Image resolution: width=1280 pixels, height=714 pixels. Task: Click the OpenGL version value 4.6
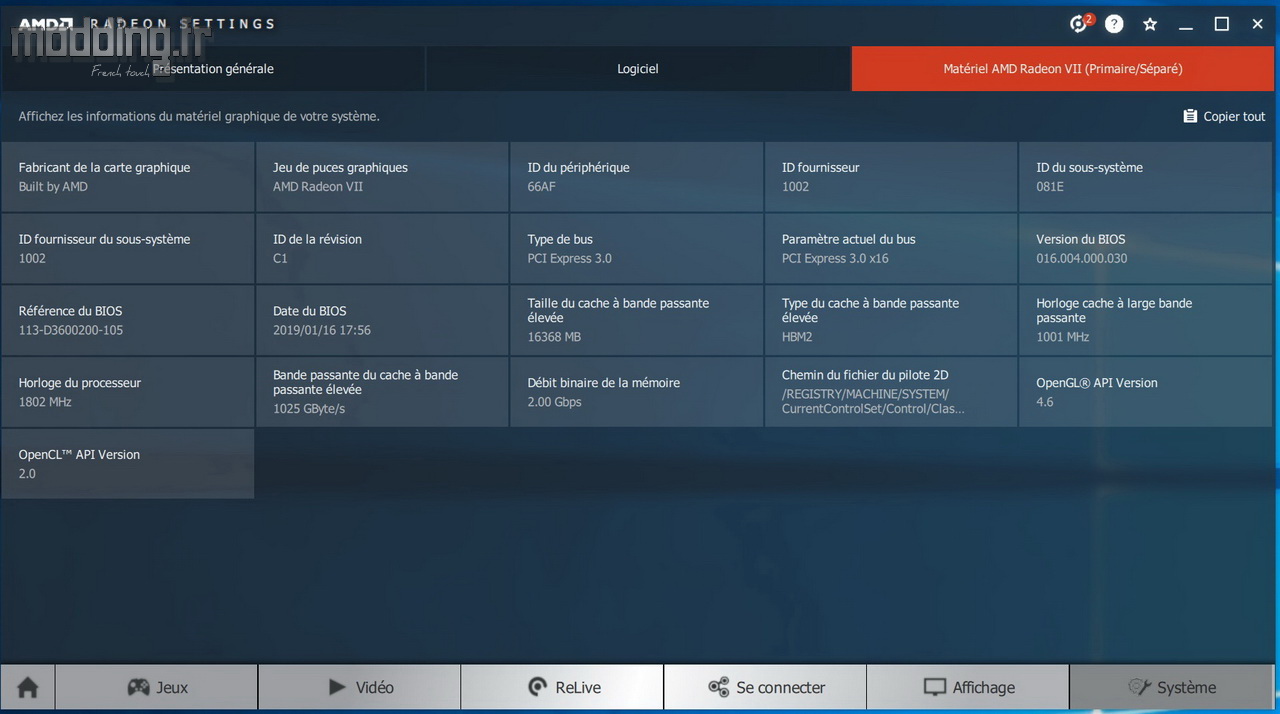point(1044,402)
